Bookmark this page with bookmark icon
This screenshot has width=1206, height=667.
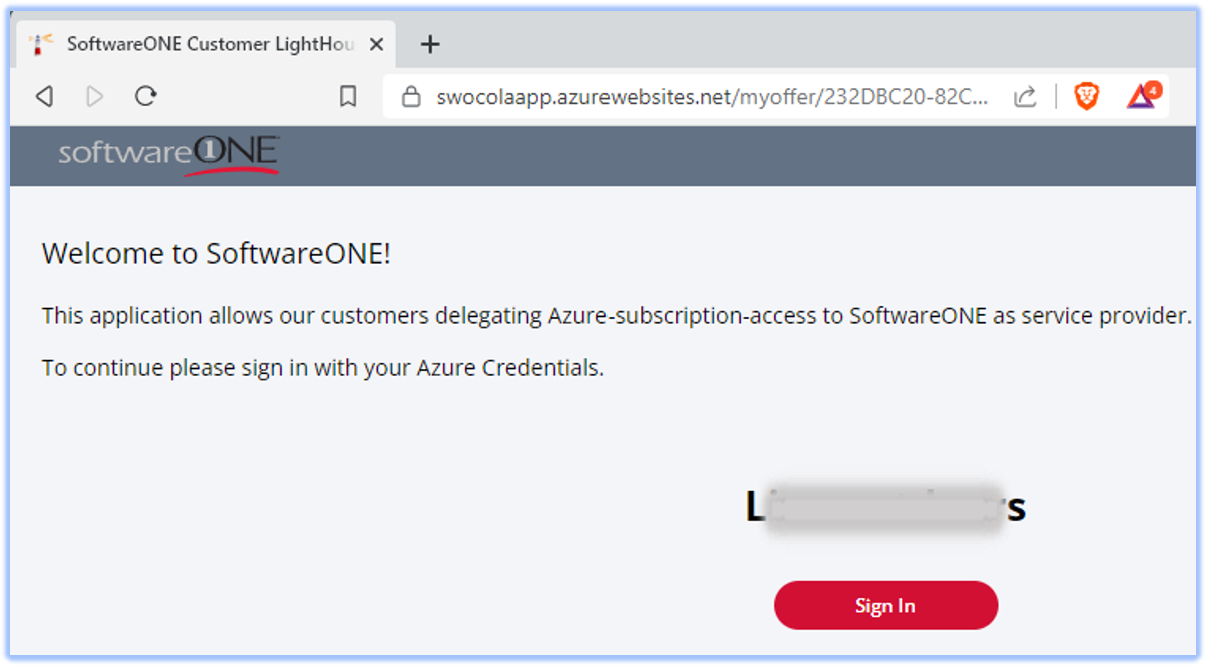[348, 96]
